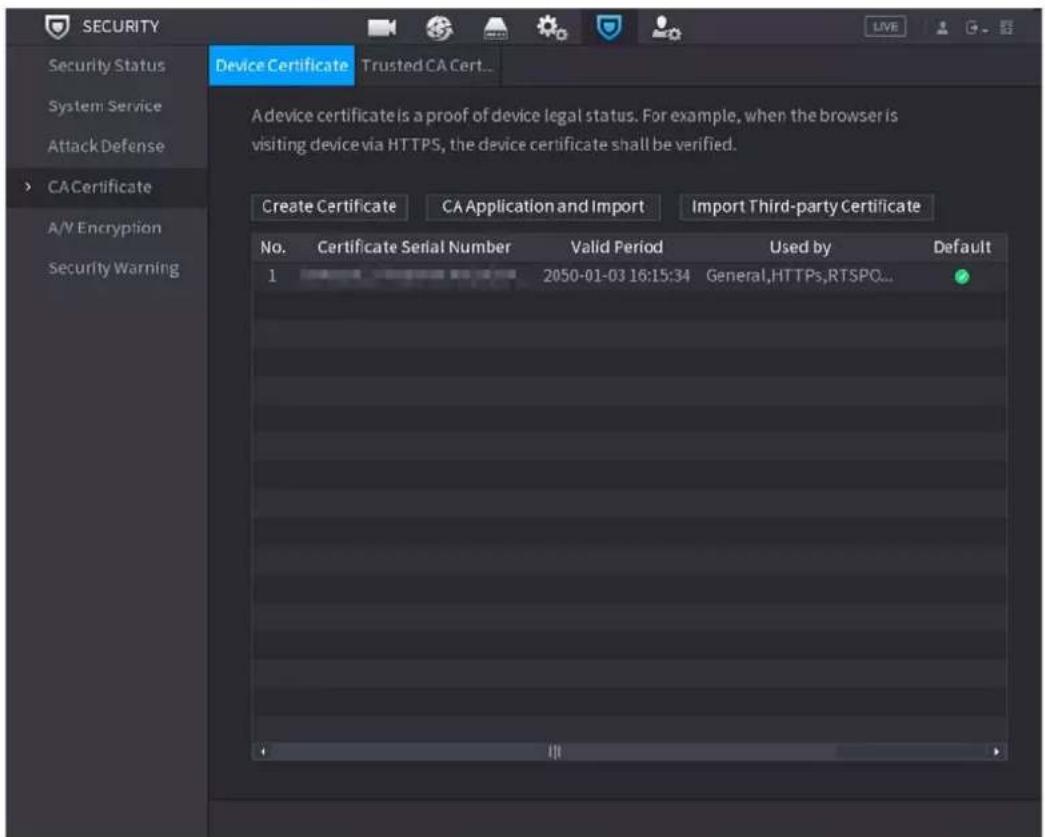
Task: Click the horizontal scrollbar thumb
Action: (x=554, y=752)
